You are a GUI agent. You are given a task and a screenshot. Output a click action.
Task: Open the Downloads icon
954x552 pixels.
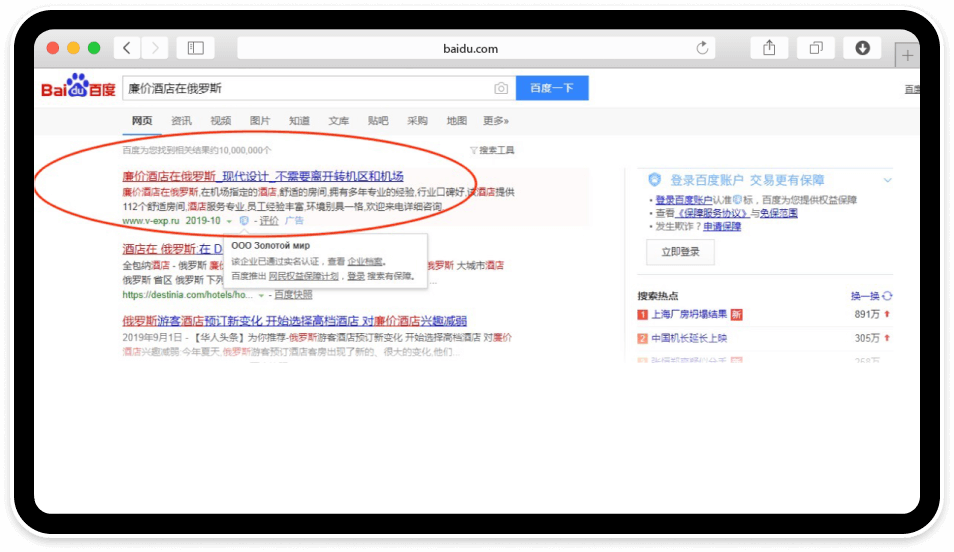click(x=862, y=48)
